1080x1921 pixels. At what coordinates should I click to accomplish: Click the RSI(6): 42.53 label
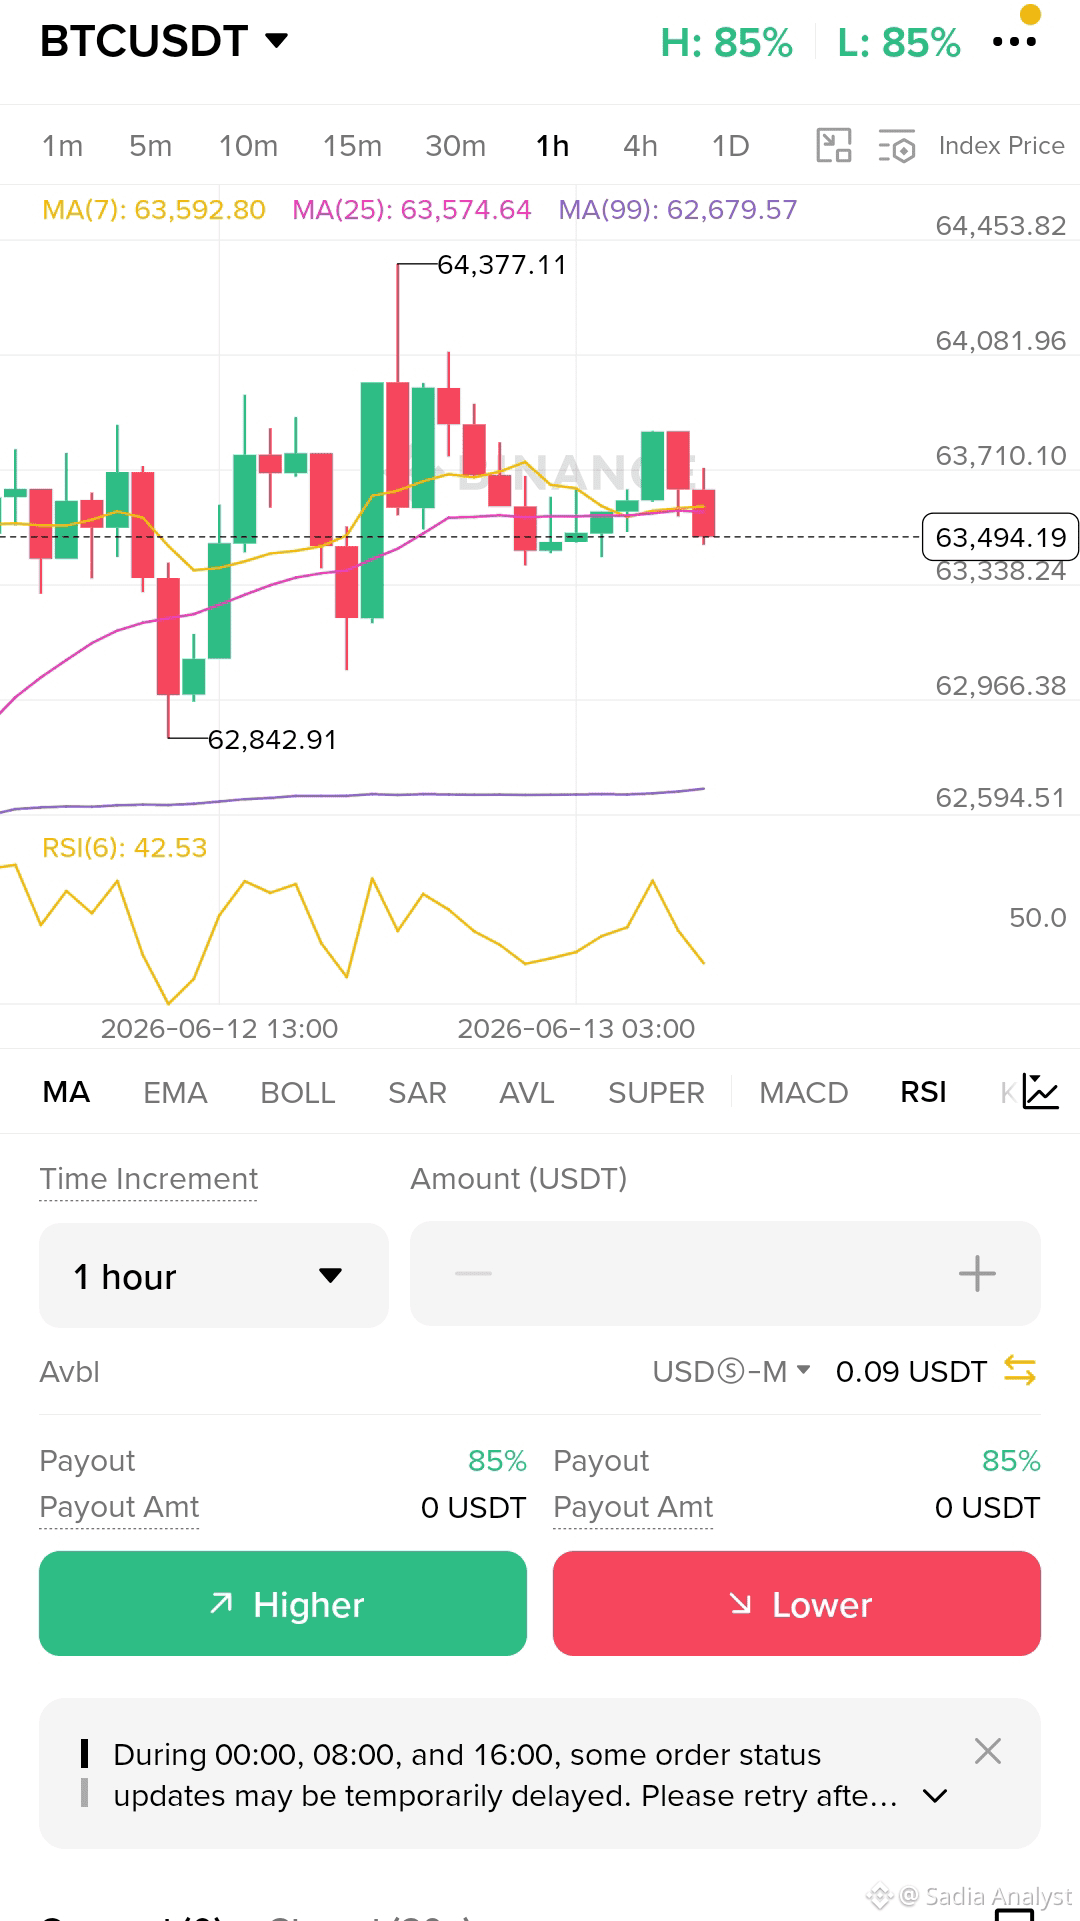click(x=124, y=848)
